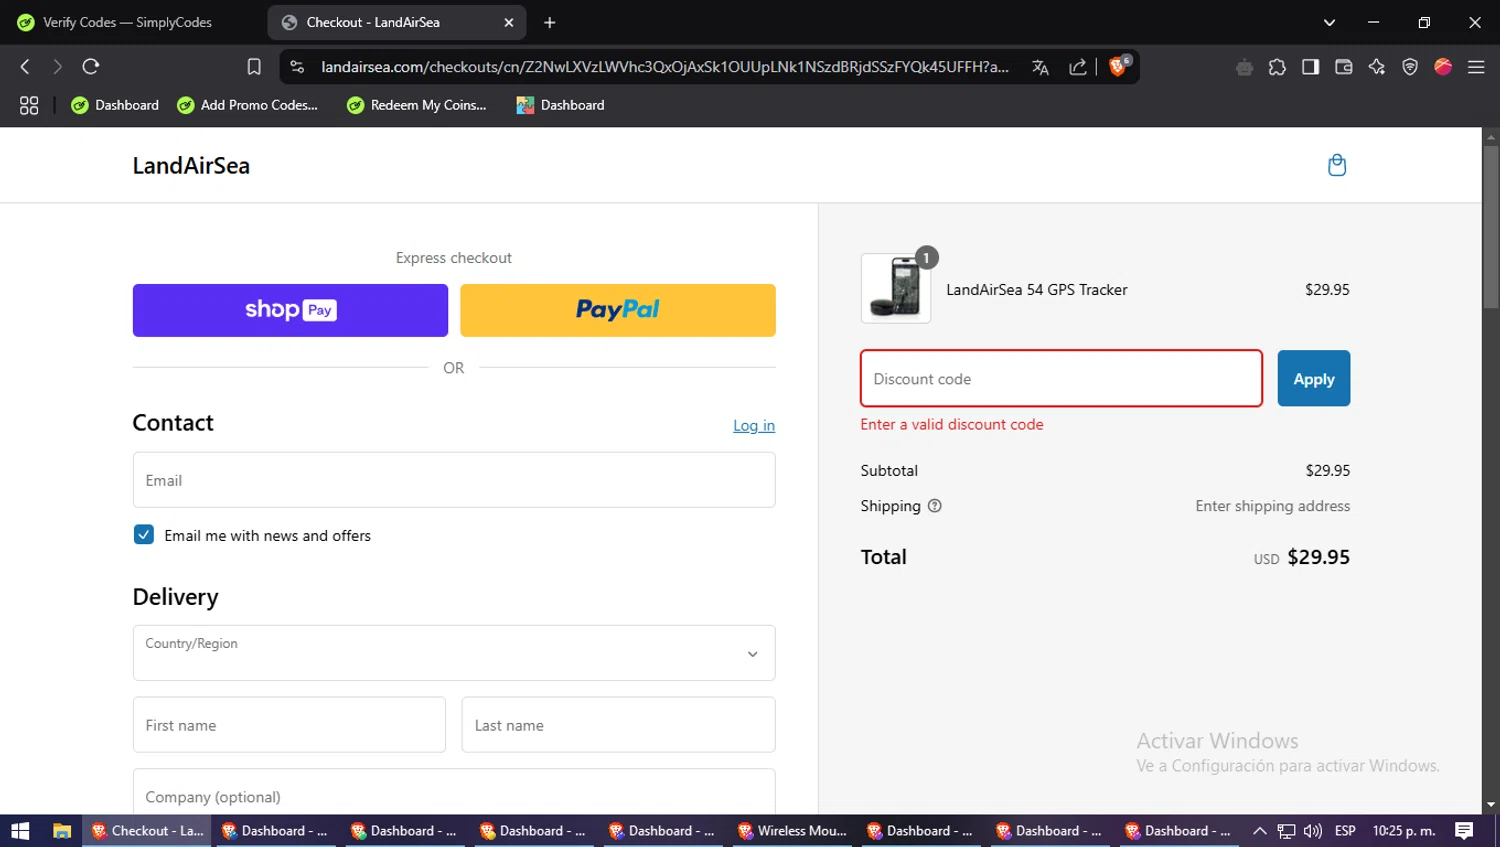Click the share page icon
1500x847 pixels.
tap(1077, 67)
